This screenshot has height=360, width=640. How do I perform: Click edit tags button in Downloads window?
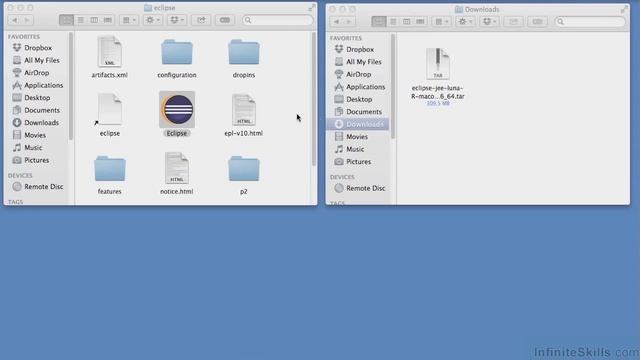pos(537,22)
